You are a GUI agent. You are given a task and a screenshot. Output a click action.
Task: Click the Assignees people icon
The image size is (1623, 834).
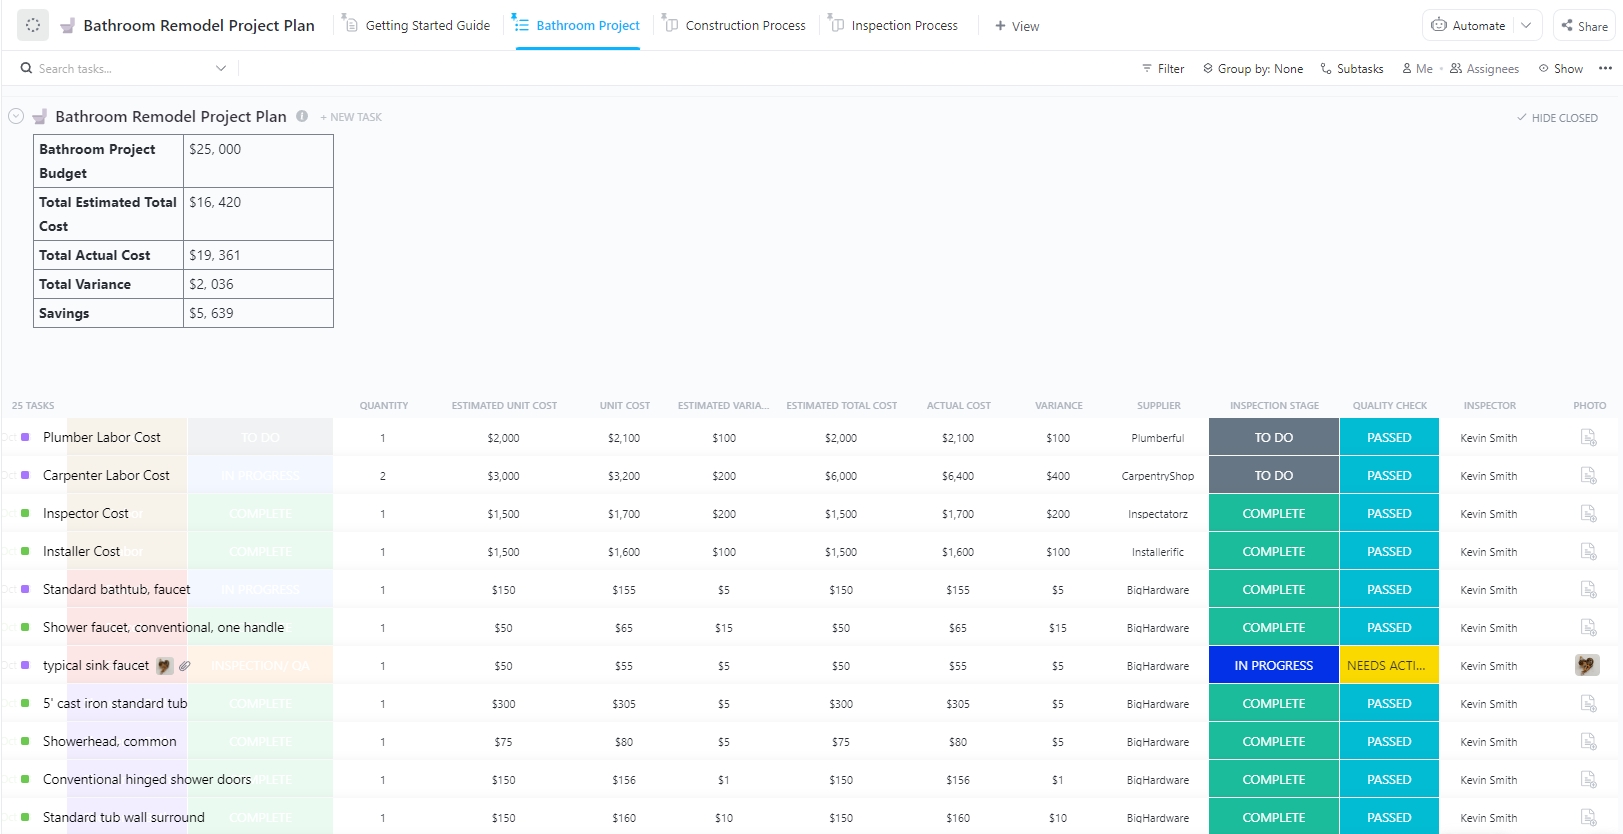coord(1456,69)
